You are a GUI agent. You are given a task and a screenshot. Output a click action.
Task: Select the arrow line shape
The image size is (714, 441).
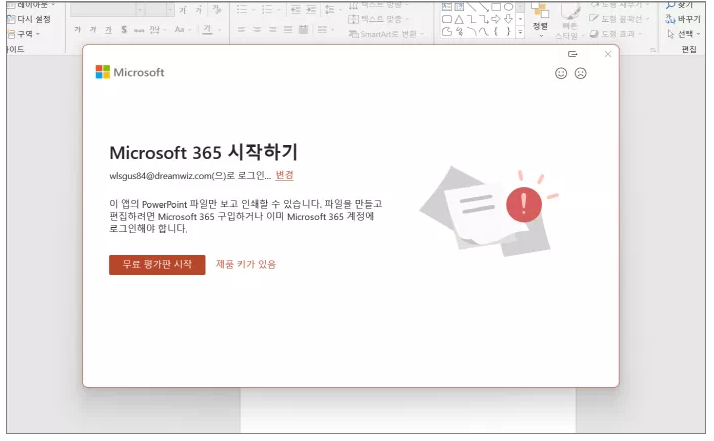484,6
